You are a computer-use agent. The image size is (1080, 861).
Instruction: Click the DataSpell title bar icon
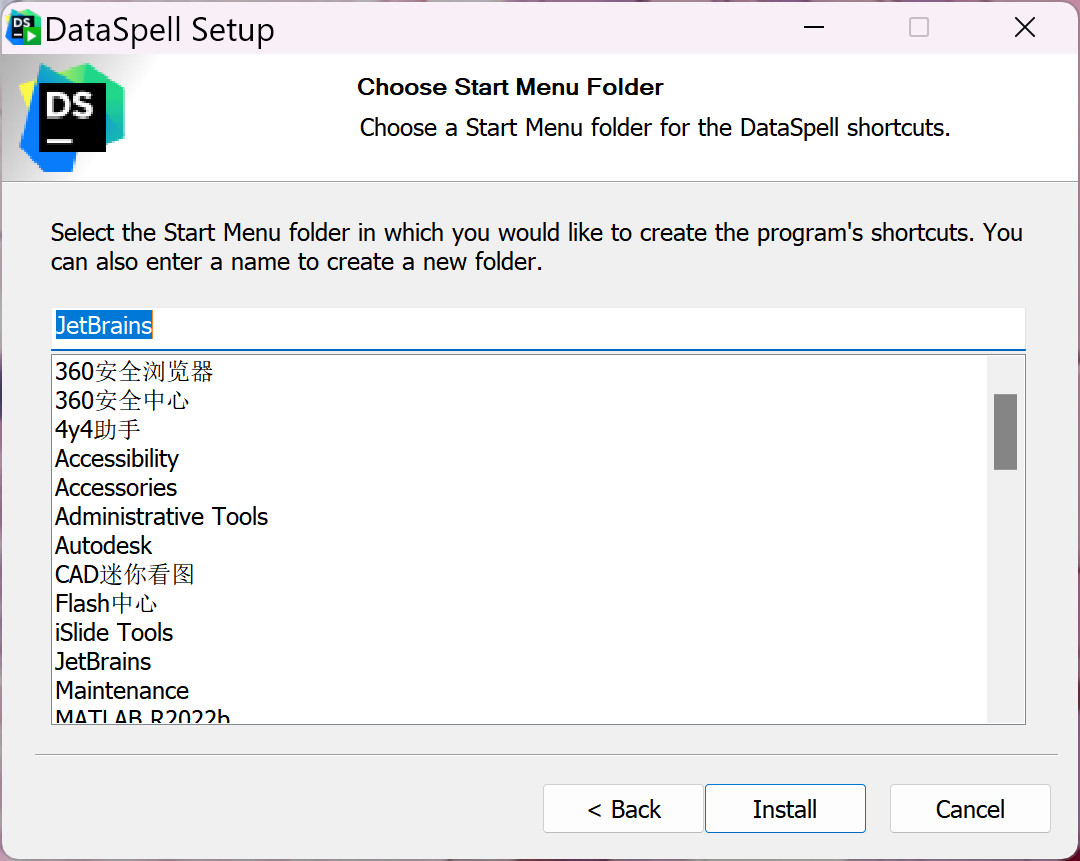(x=23, y=28)
